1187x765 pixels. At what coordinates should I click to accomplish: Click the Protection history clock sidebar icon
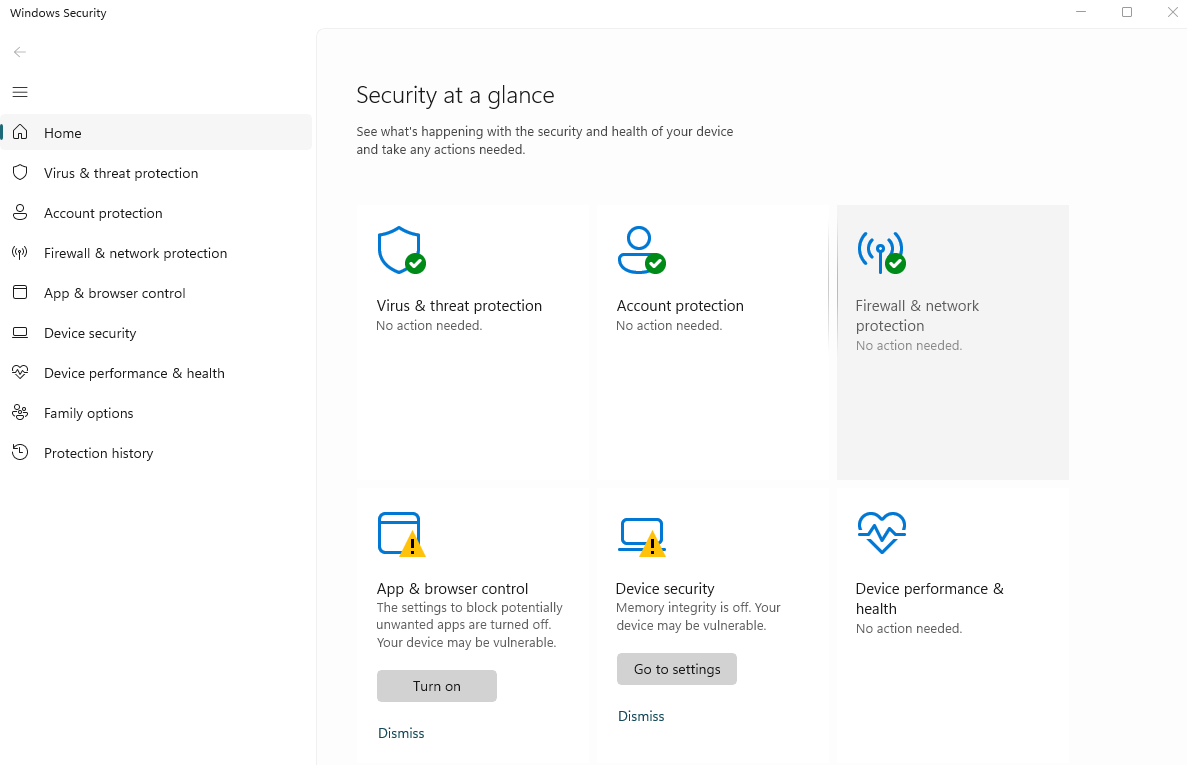pyautogui.click(x=19, y=453)
